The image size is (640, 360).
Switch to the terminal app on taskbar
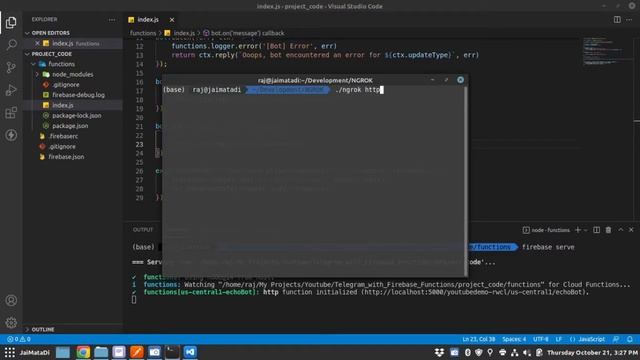tap(172, 352)
